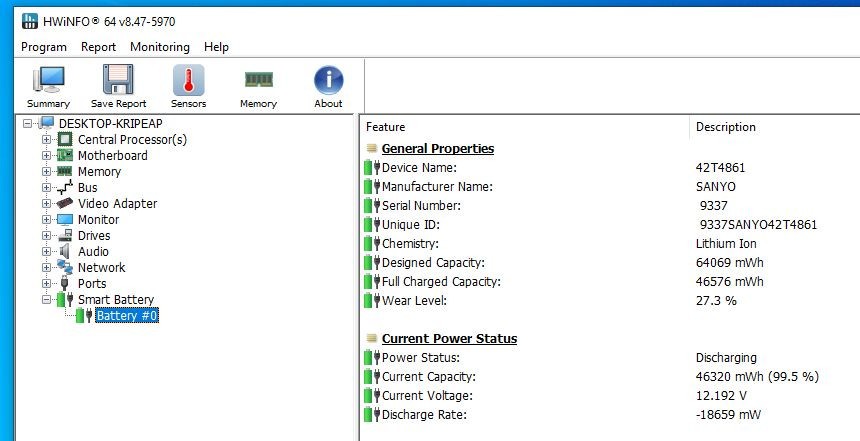Image resolution: width=860 pixels, height=441 pixels.
Task: Expand the Bus node
Action: click(47, 188)
